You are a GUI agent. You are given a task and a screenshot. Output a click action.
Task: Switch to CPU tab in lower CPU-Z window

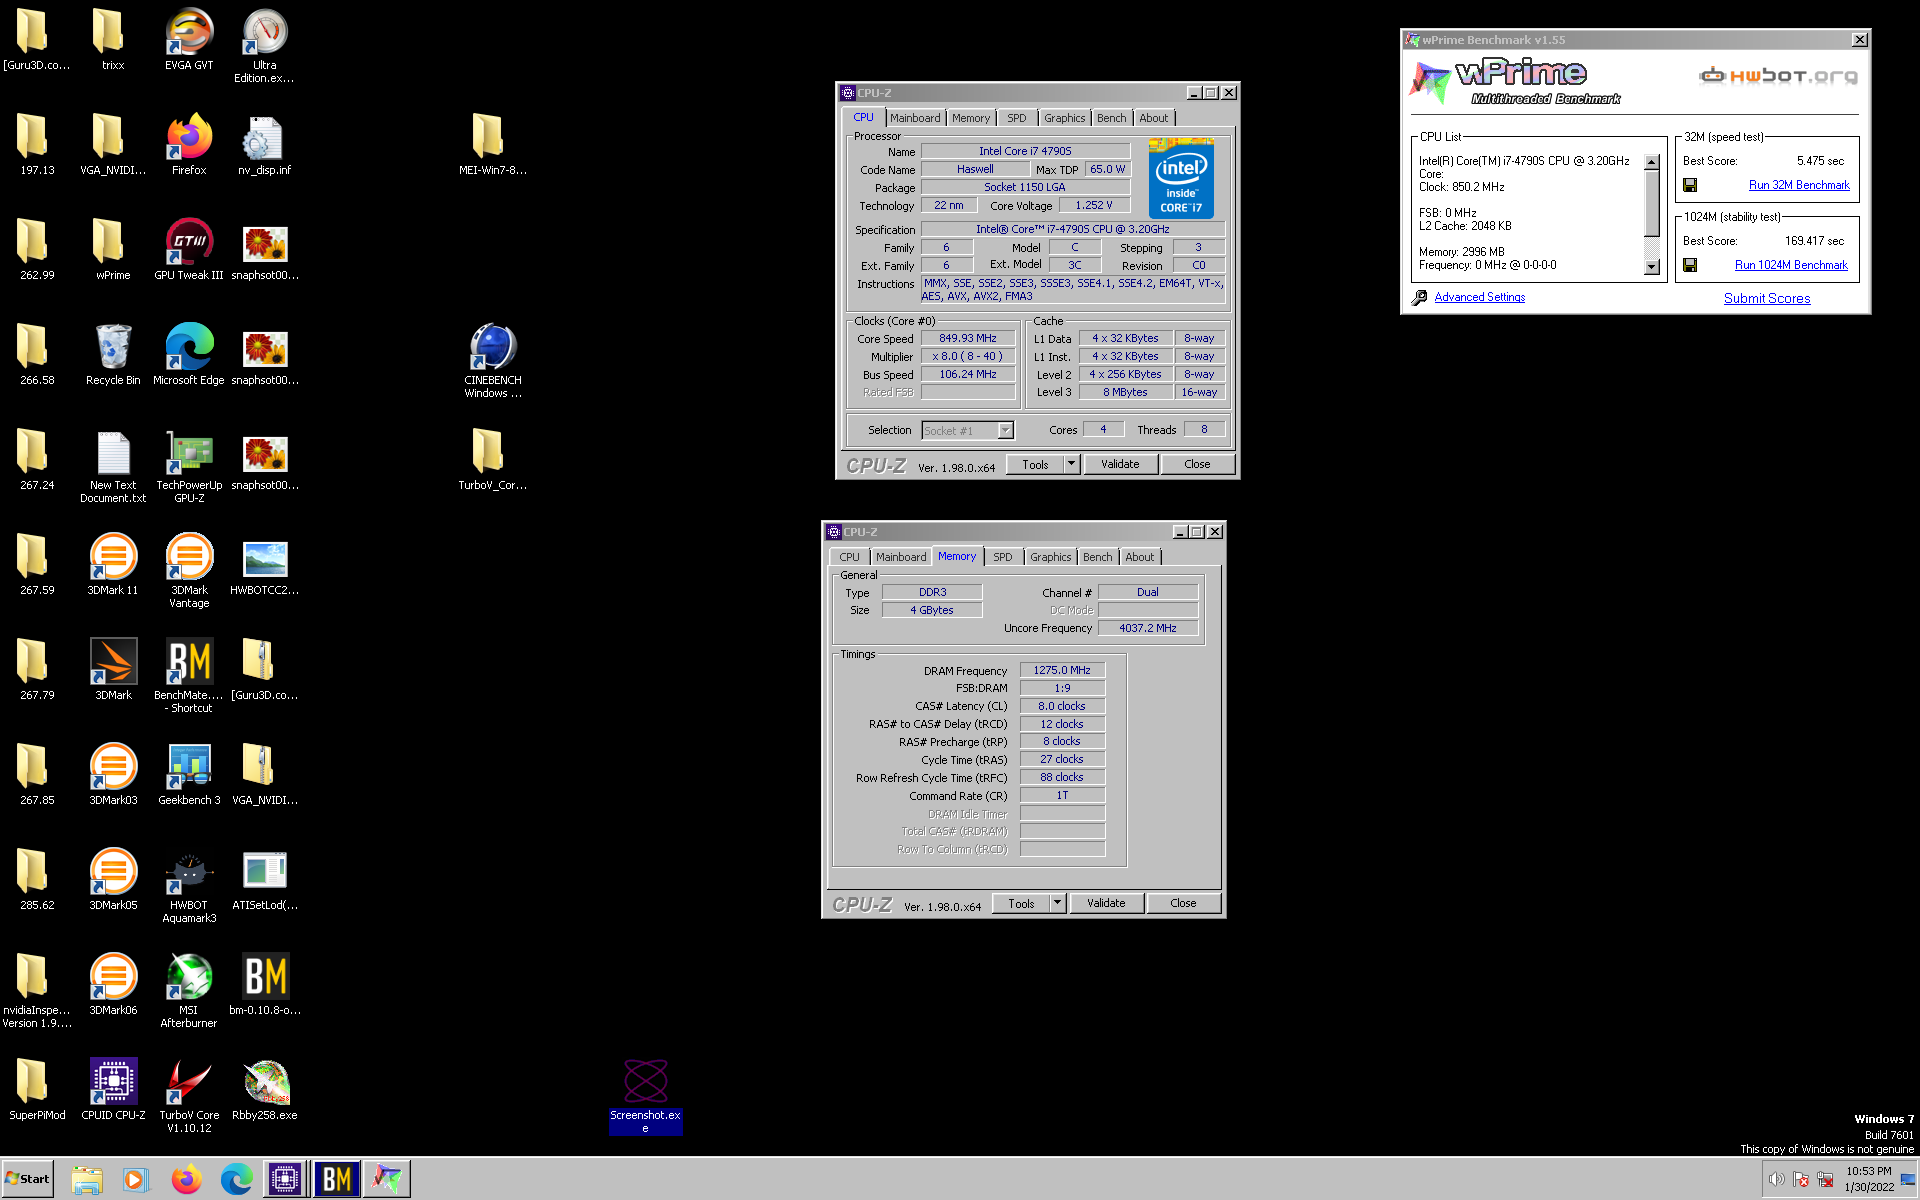[849, 557]
